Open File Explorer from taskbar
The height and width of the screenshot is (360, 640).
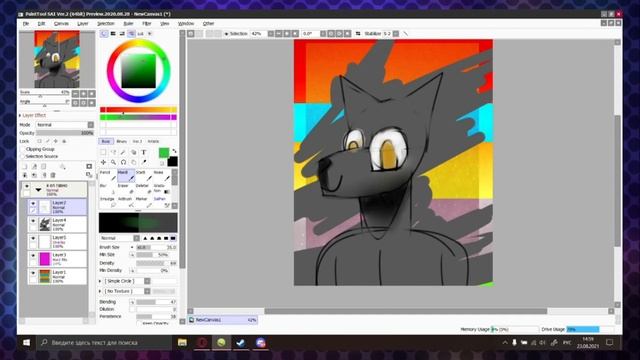[x=182, y=342]
